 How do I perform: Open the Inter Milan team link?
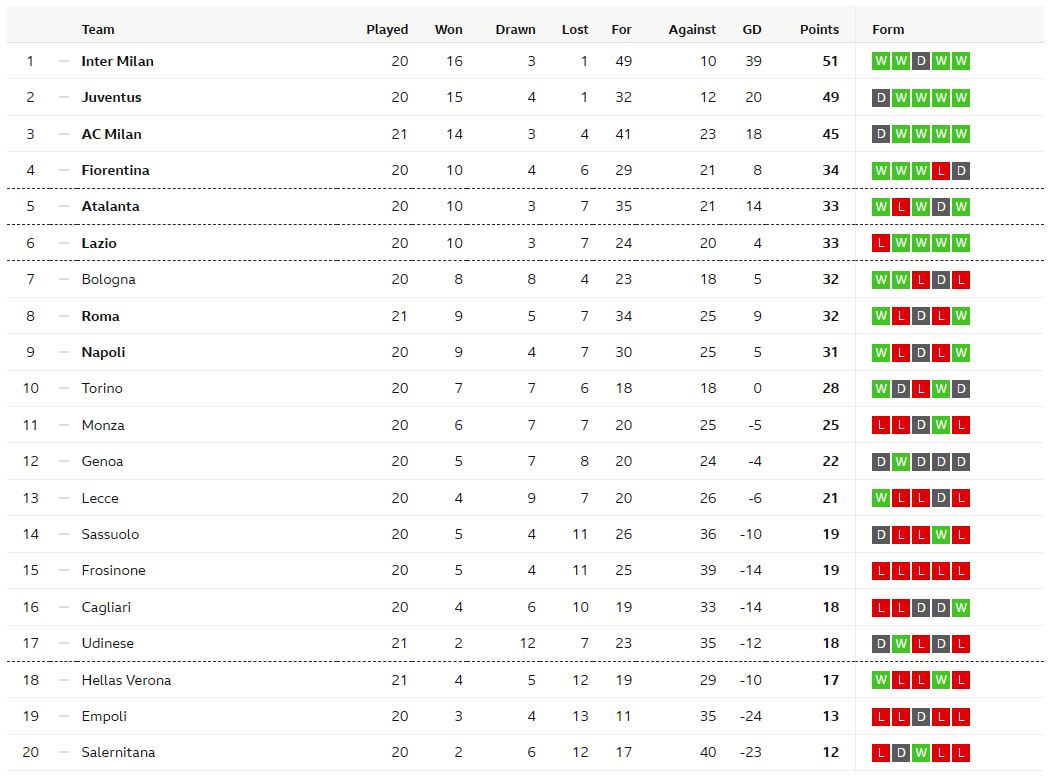coord(117,61)
